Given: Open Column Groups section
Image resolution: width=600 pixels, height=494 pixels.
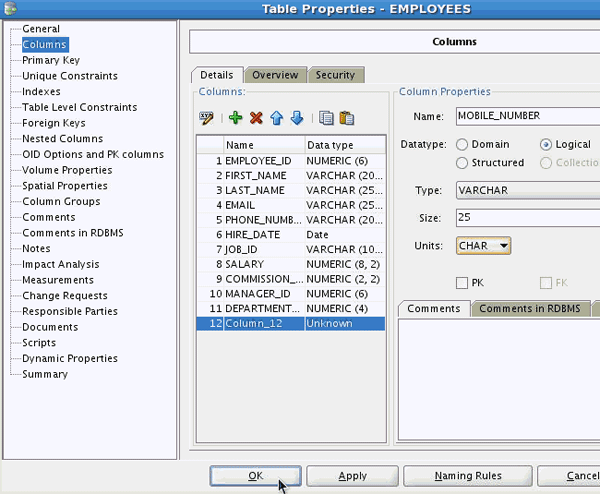Looking at the screenshot, I should point(61,202).
